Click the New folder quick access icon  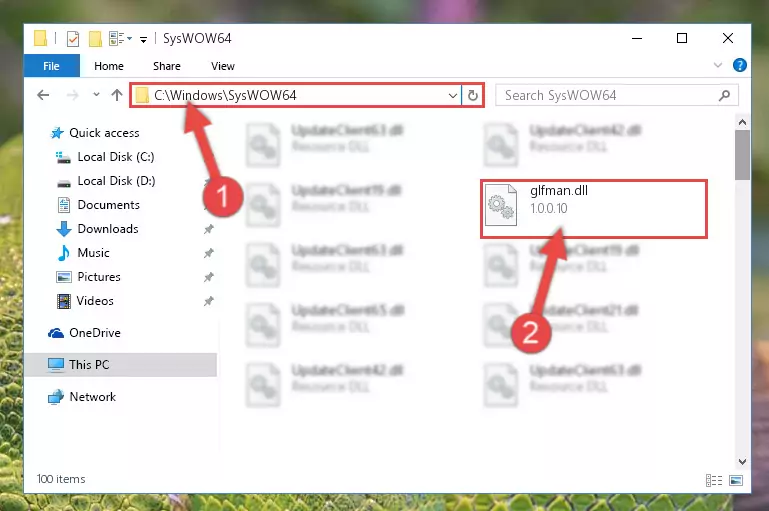[x=95, y=38]
